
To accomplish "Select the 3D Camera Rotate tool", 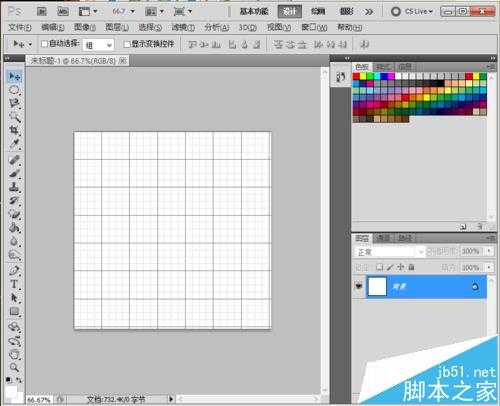I will tap(14, 341).
